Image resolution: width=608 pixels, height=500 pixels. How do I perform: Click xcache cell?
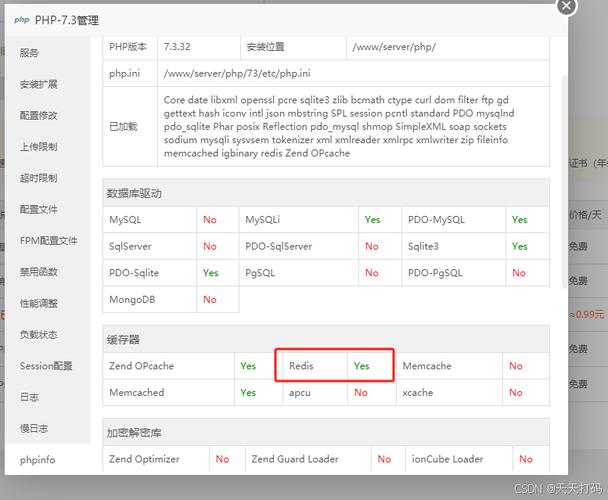449,393
